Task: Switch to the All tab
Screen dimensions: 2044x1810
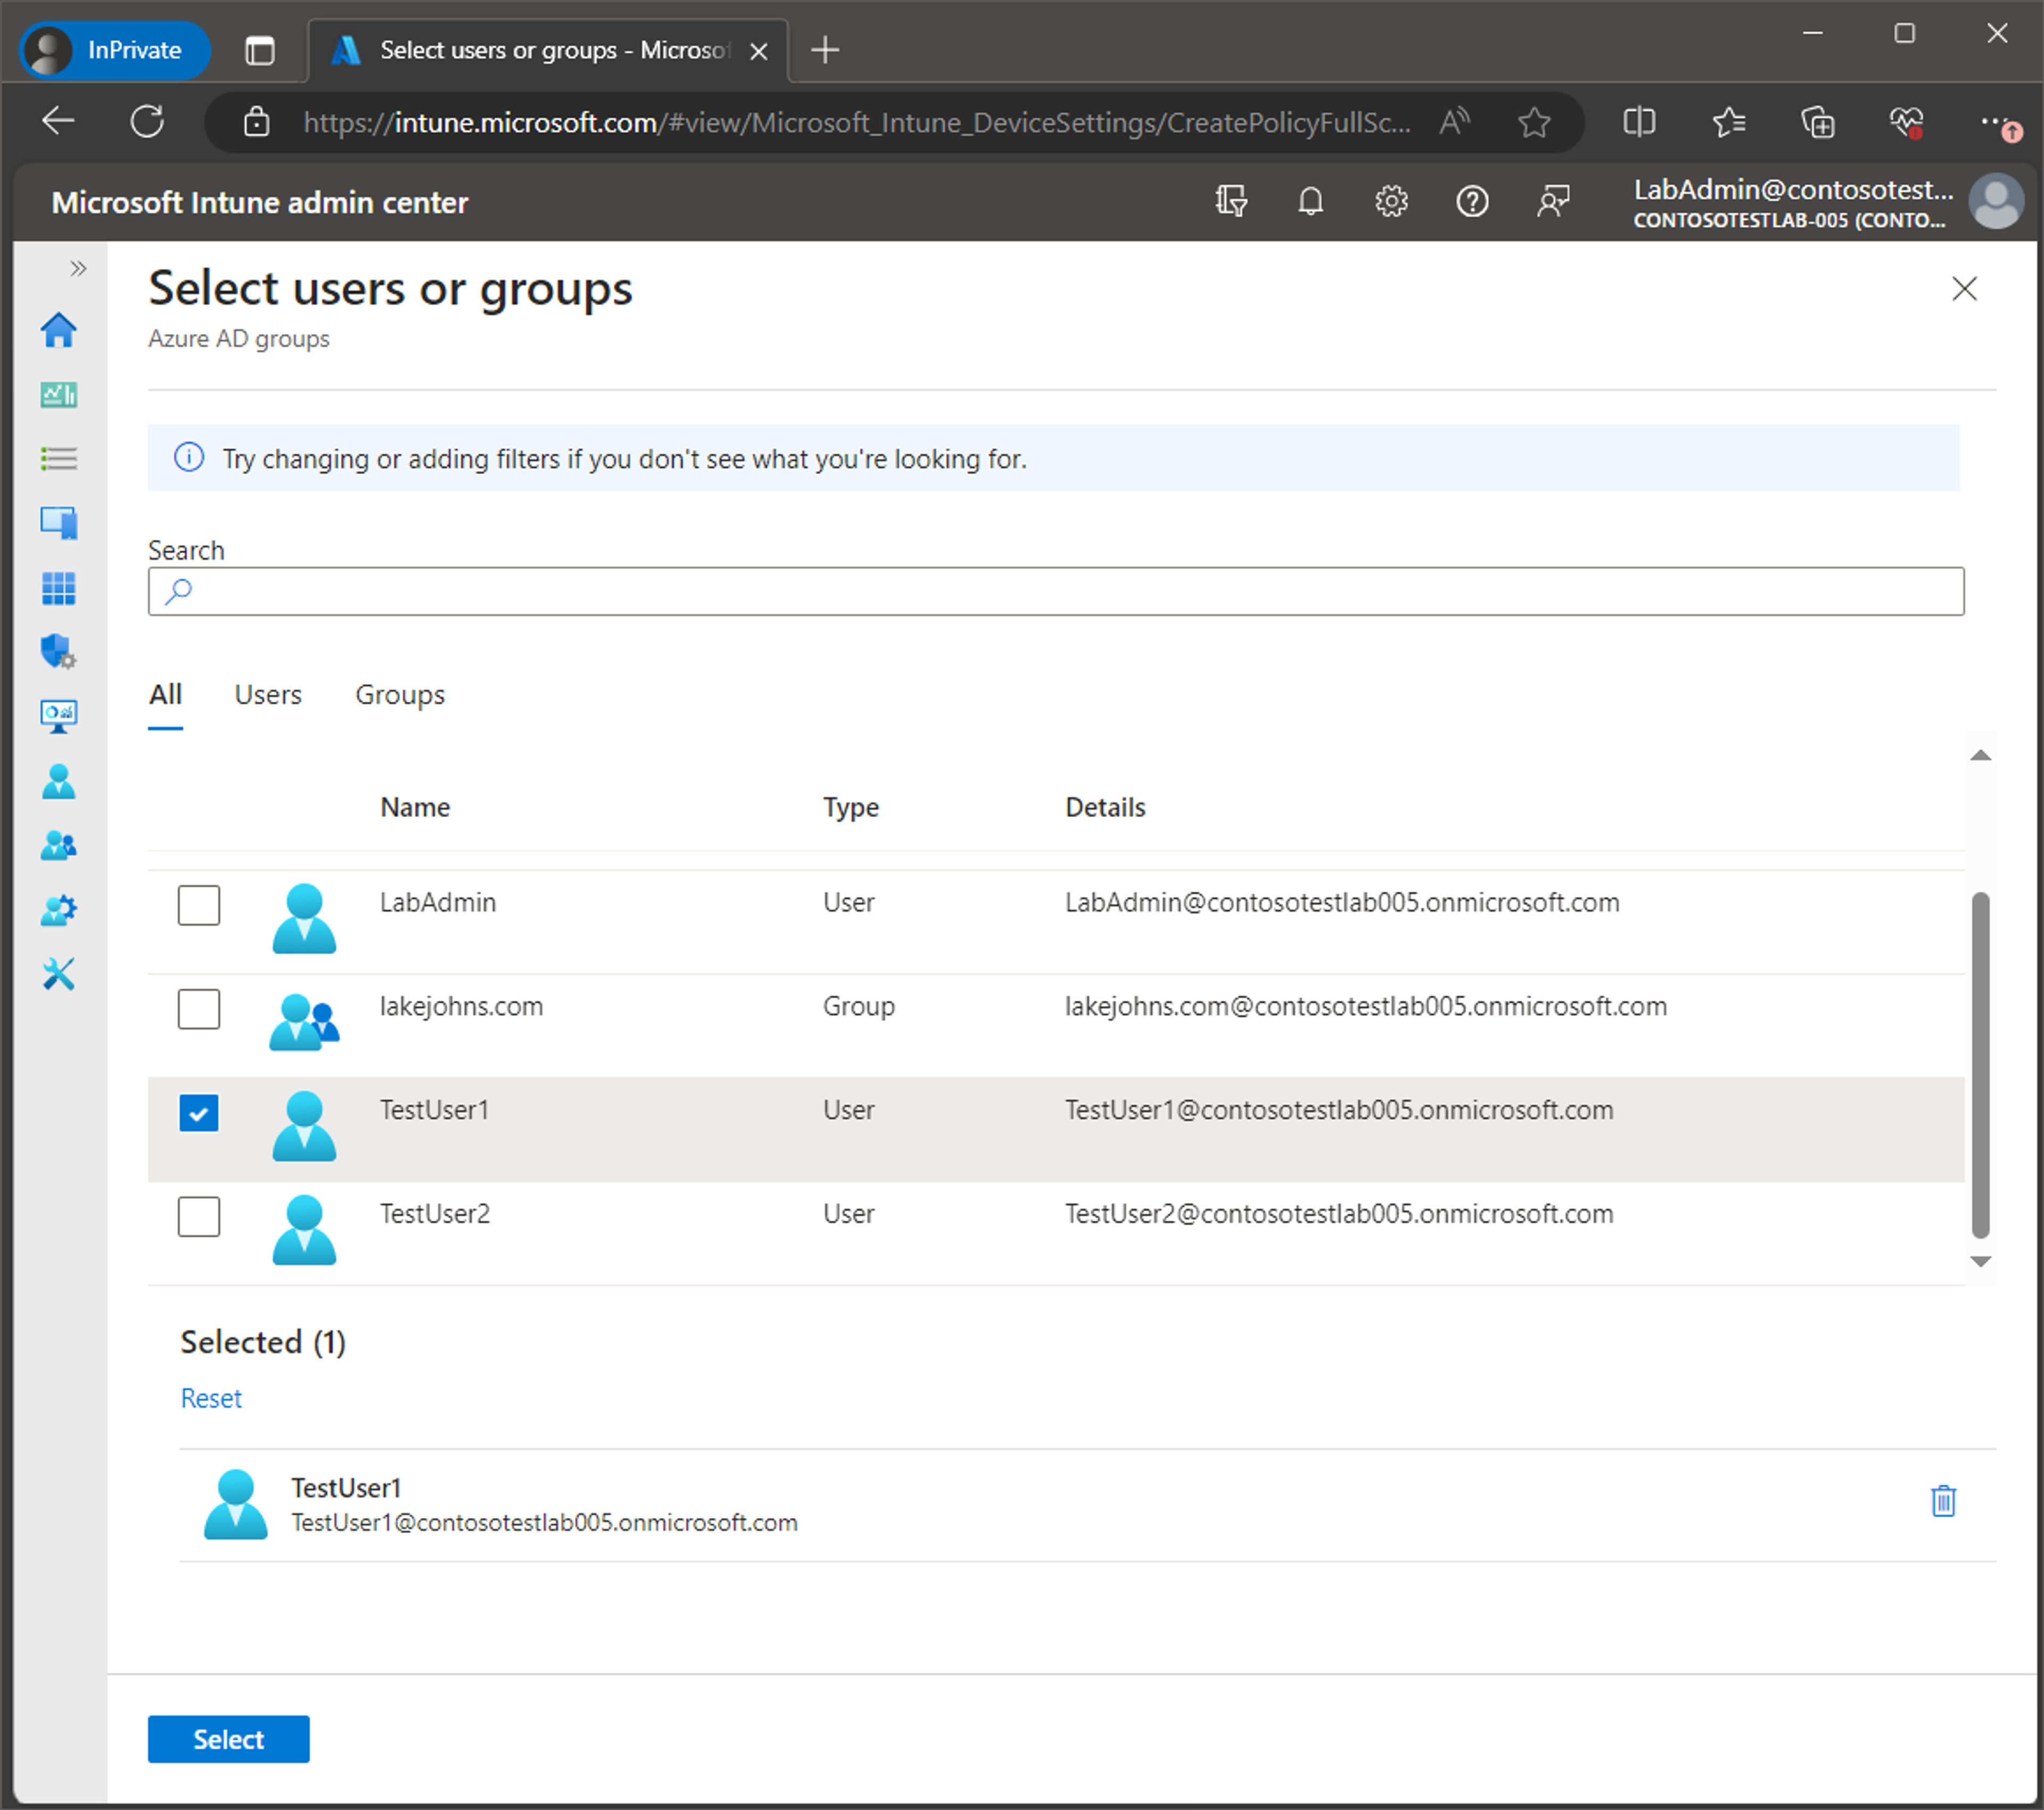Action: click(x=165, y=695)
